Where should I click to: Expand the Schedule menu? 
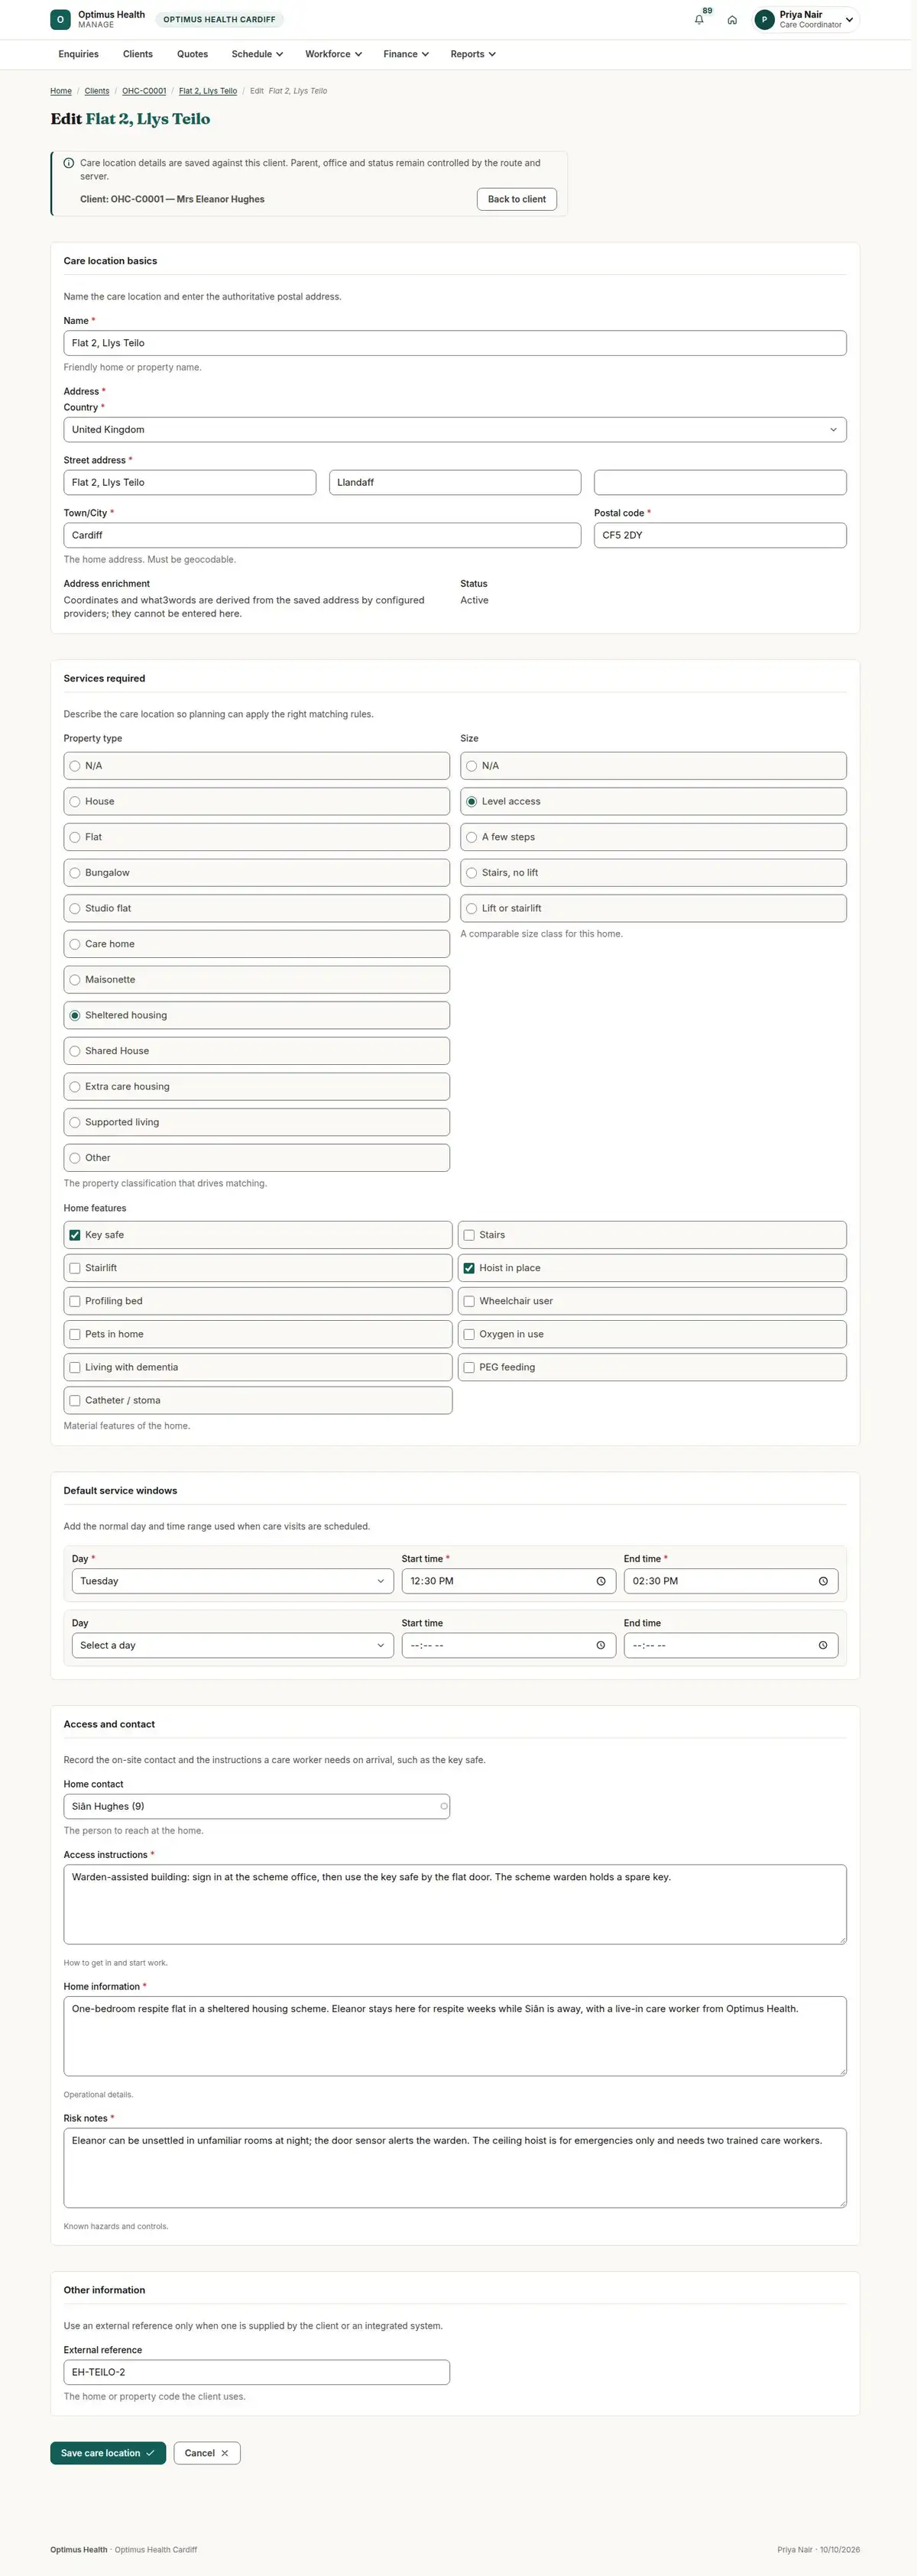pyautogui.click(x=257, y=54)
